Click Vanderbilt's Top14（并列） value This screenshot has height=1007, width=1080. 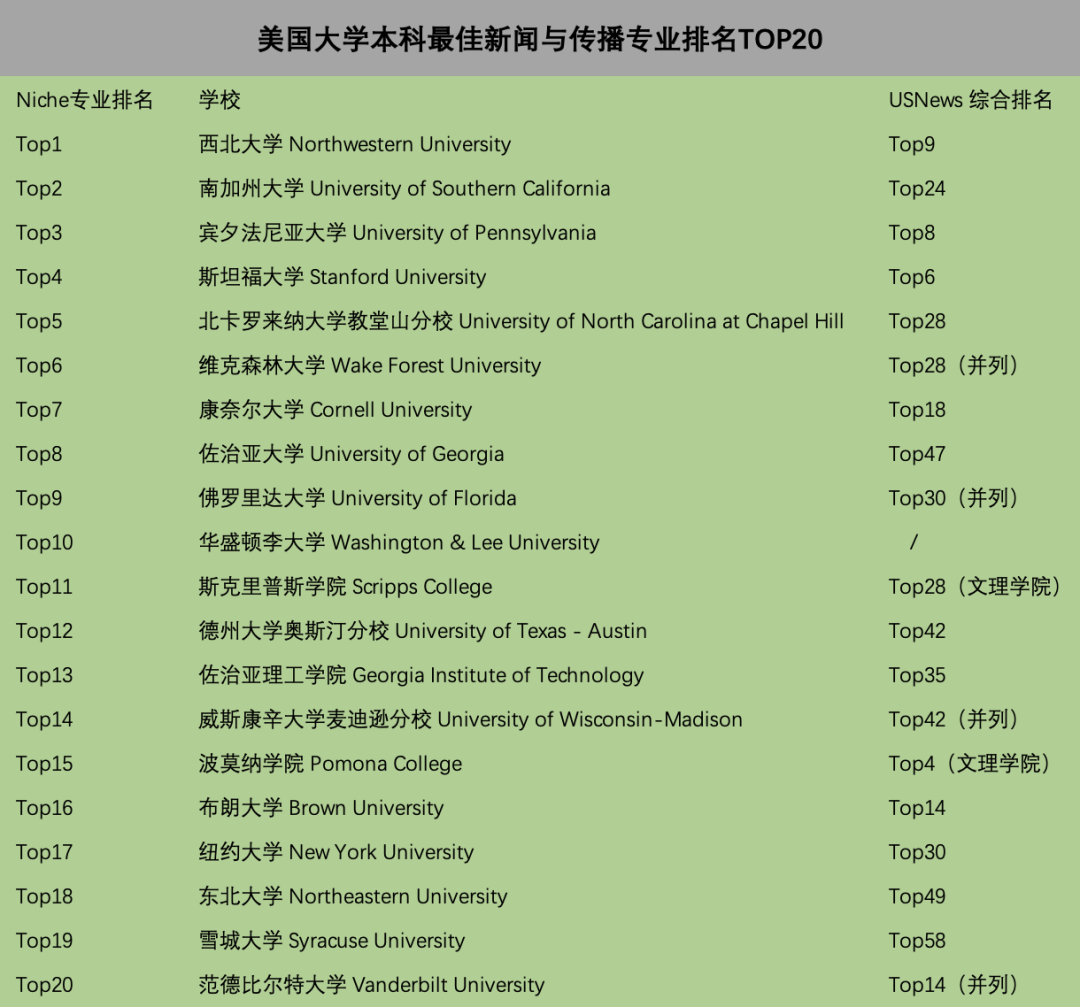(x=954, y=985)
